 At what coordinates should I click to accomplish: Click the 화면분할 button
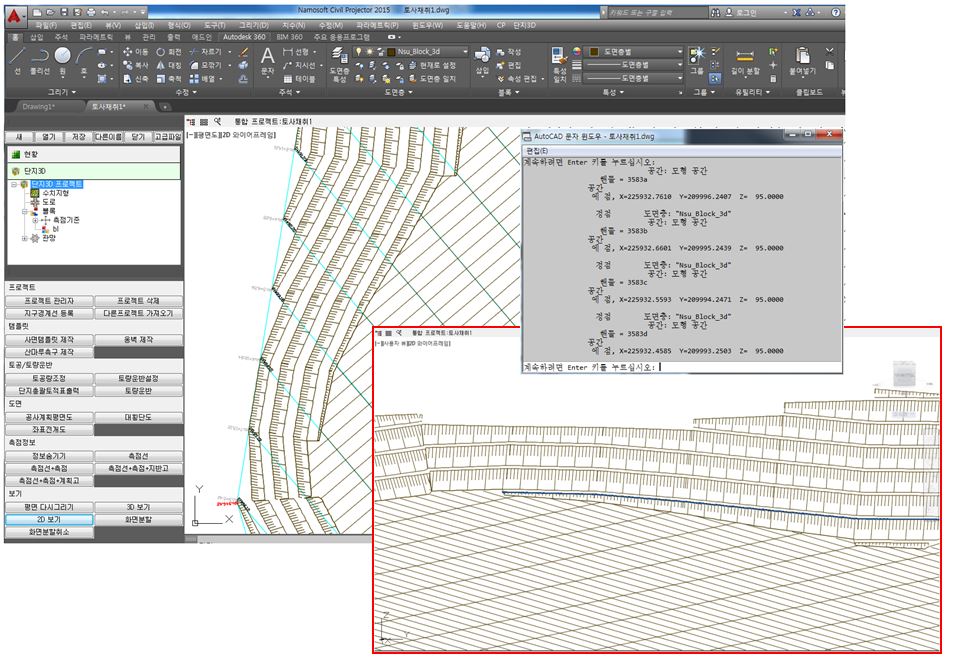coord(139,520)
